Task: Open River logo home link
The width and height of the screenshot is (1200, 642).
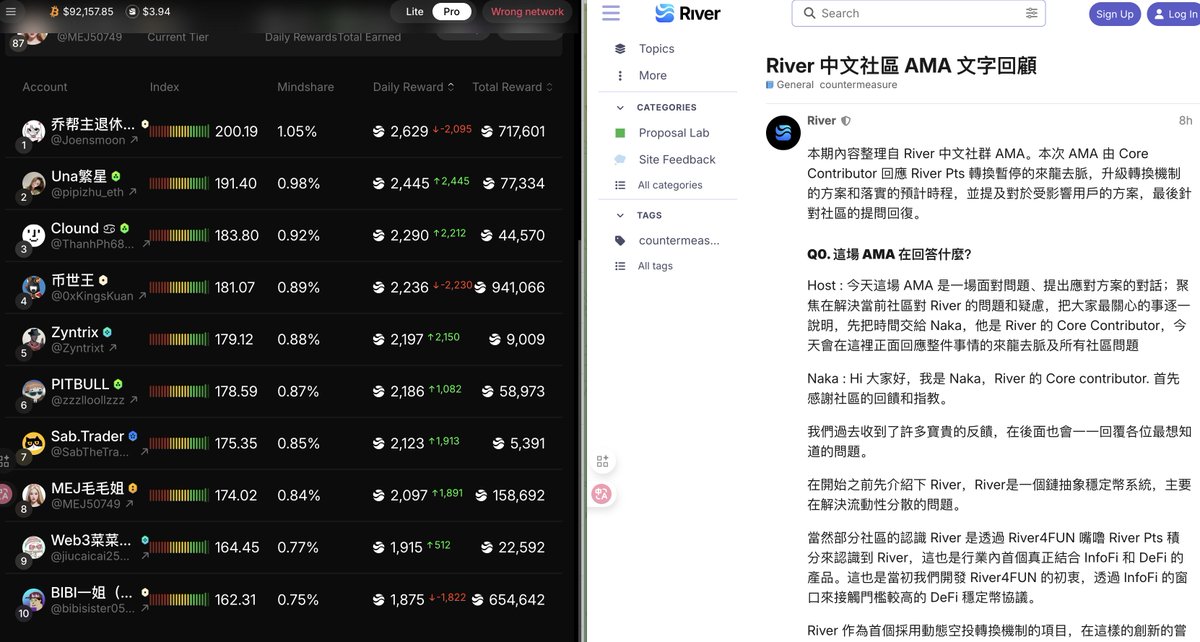Action: point(687,13)
